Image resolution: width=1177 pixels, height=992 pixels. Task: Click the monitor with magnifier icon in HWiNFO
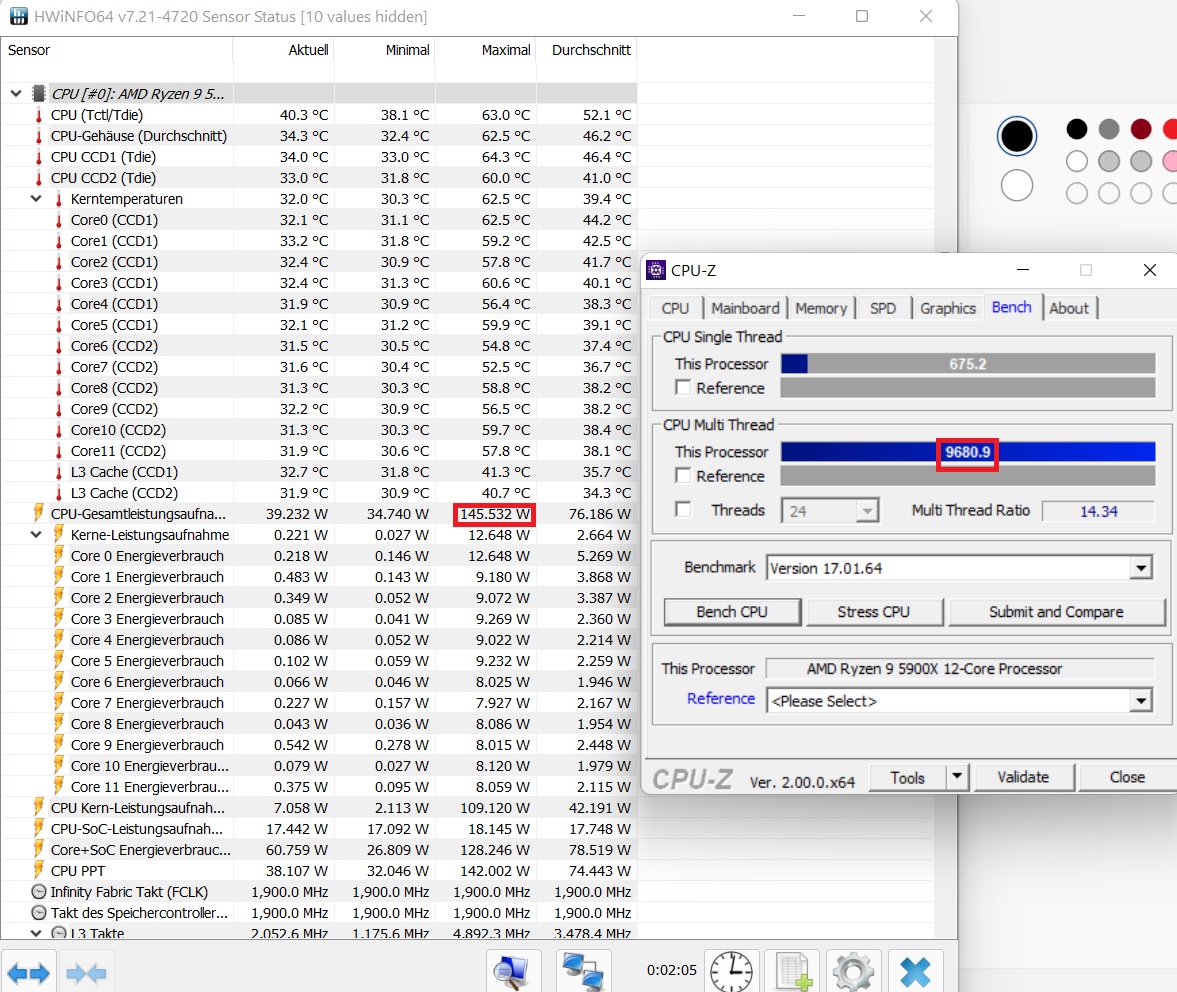(x=513, y=971)
